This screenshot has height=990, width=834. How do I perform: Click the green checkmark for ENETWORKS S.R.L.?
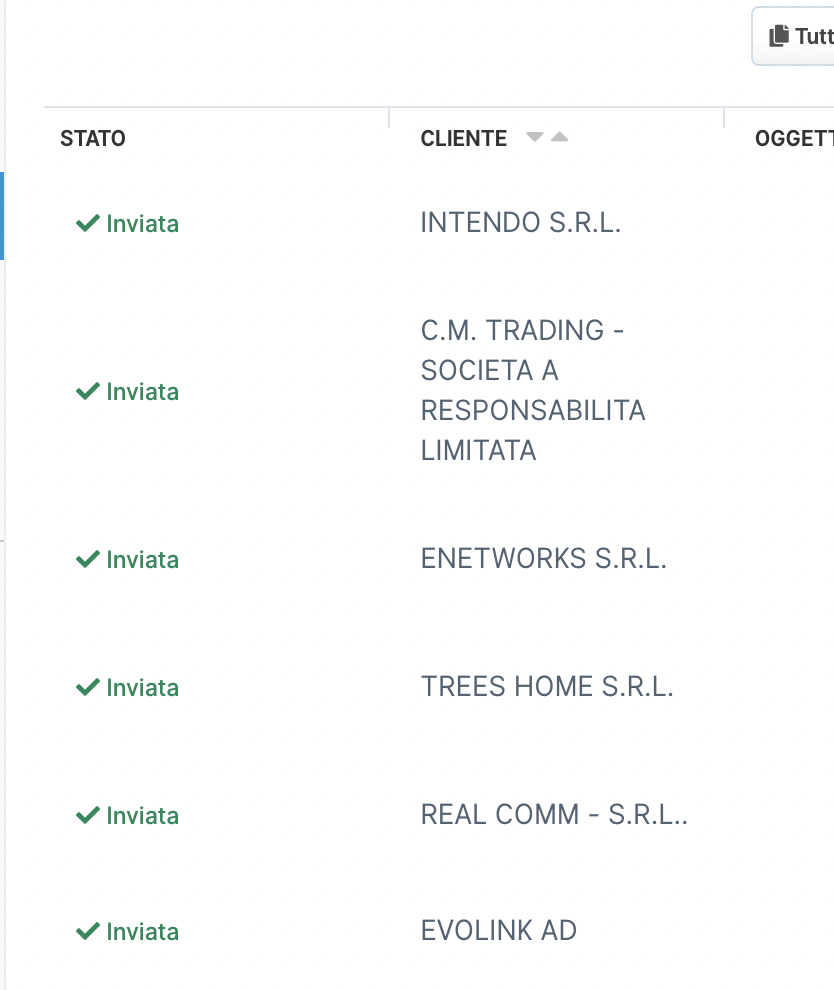pos(88,559)
